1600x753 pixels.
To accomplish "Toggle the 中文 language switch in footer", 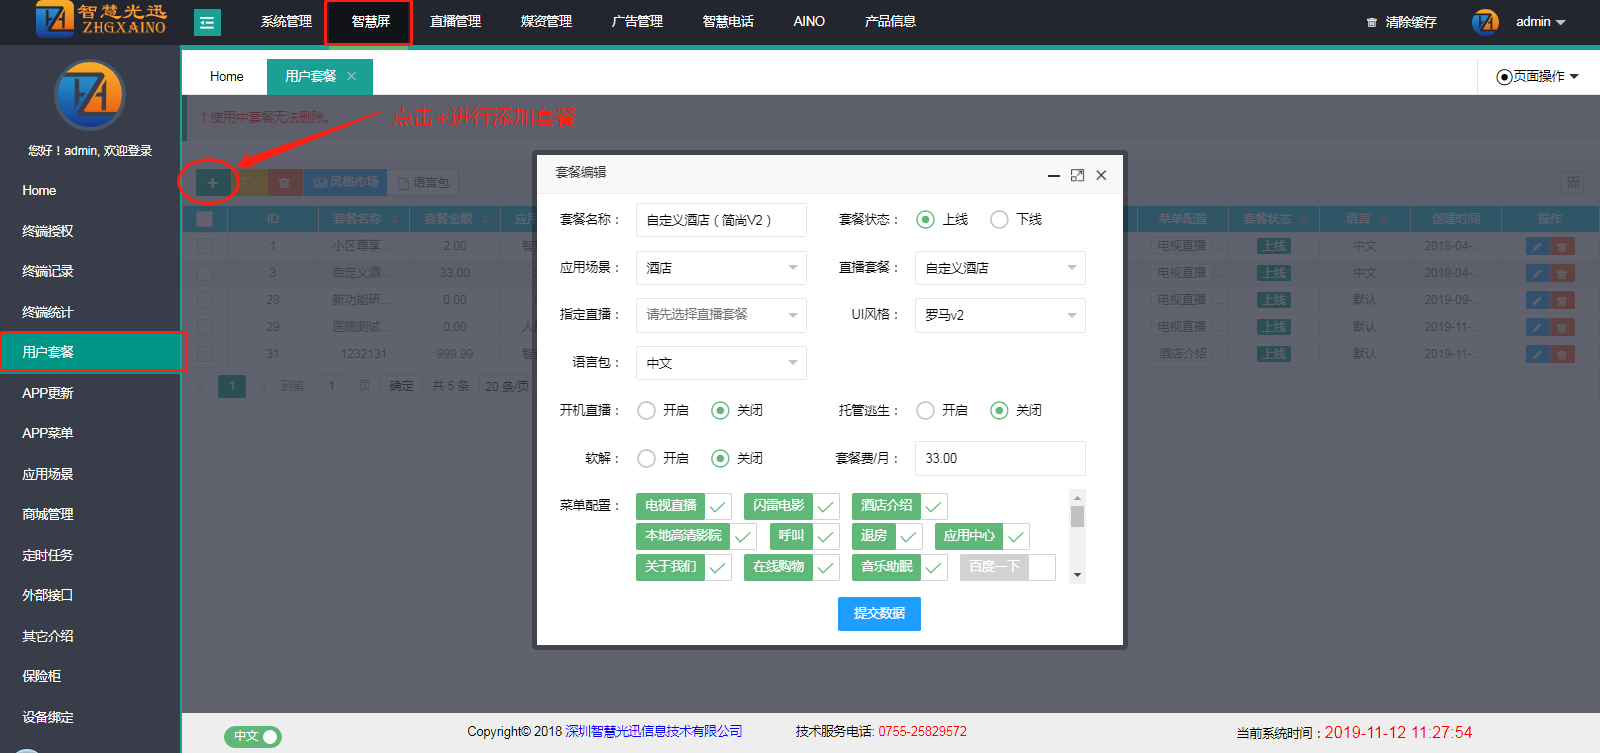I will pos(253,736).
